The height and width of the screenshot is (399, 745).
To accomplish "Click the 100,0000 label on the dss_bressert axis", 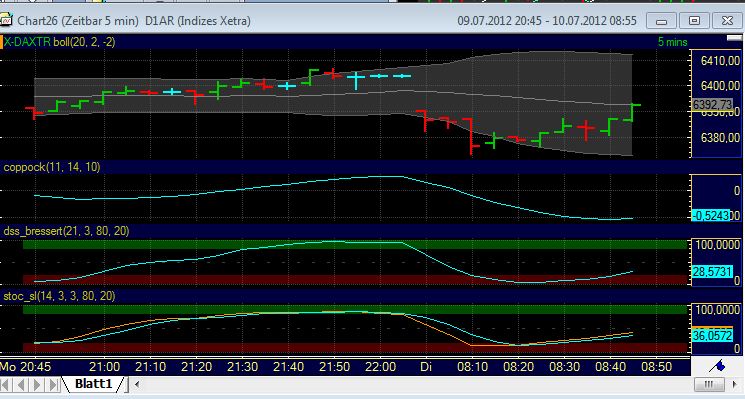I will (x=717, y=245).
